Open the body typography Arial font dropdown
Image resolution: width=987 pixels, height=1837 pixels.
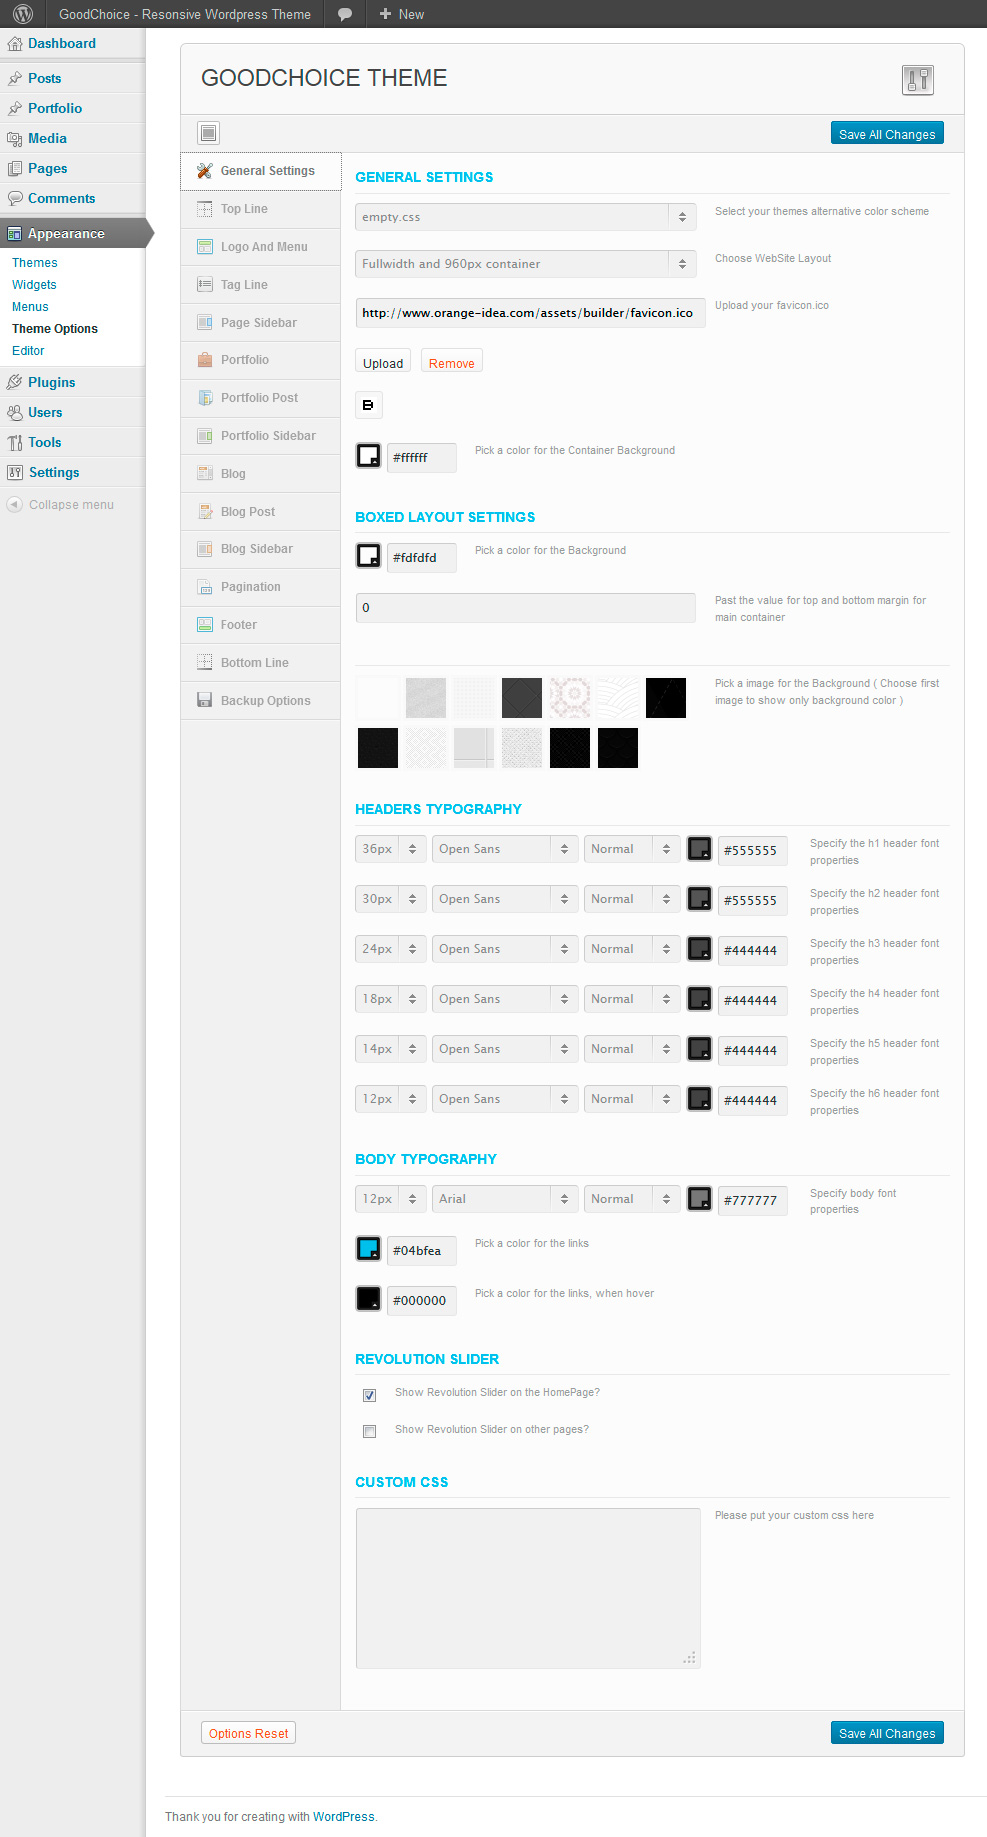coord(505,1199)
